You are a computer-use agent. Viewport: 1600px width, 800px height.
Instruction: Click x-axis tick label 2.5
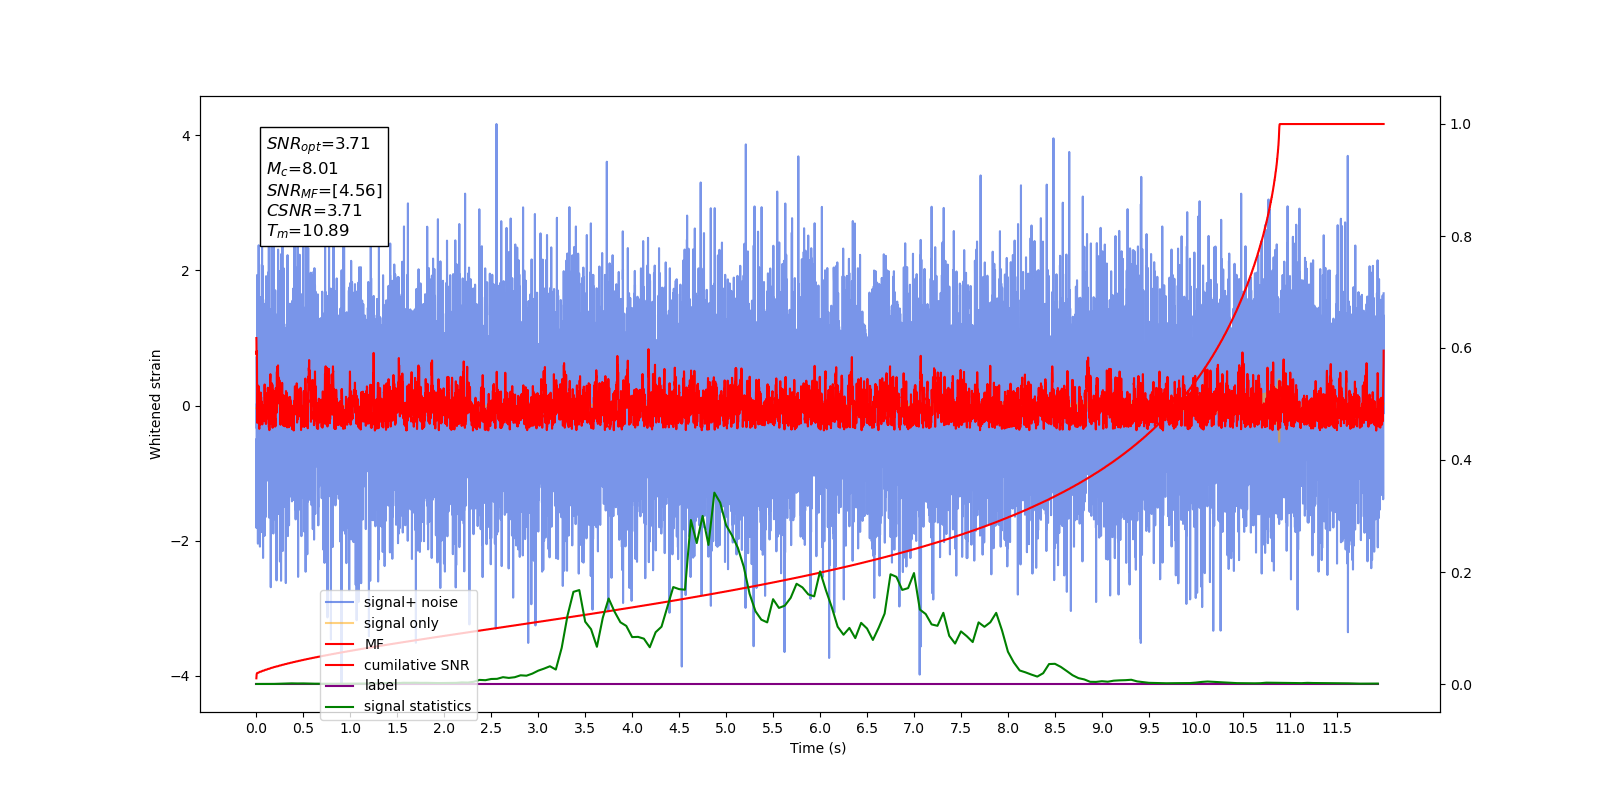pyautogui.click(x=491, y=728)
